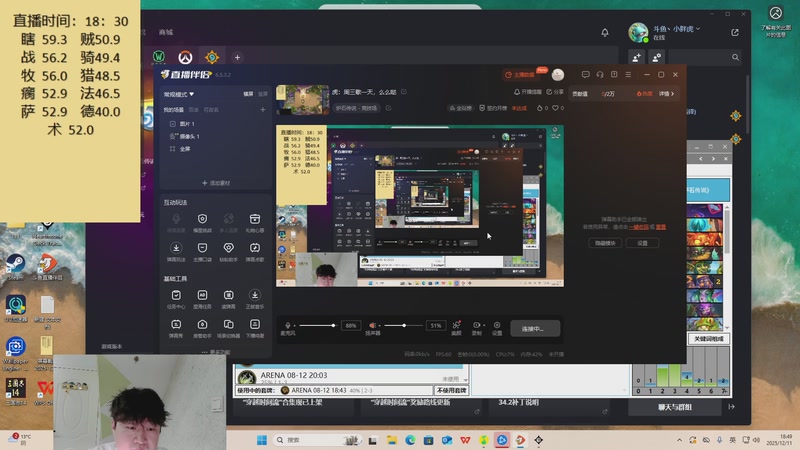Image resolution: width=800 pixels, height=450 pixels.
Task: Open the Steam desktop shortcut
Action: click(15, 265)
